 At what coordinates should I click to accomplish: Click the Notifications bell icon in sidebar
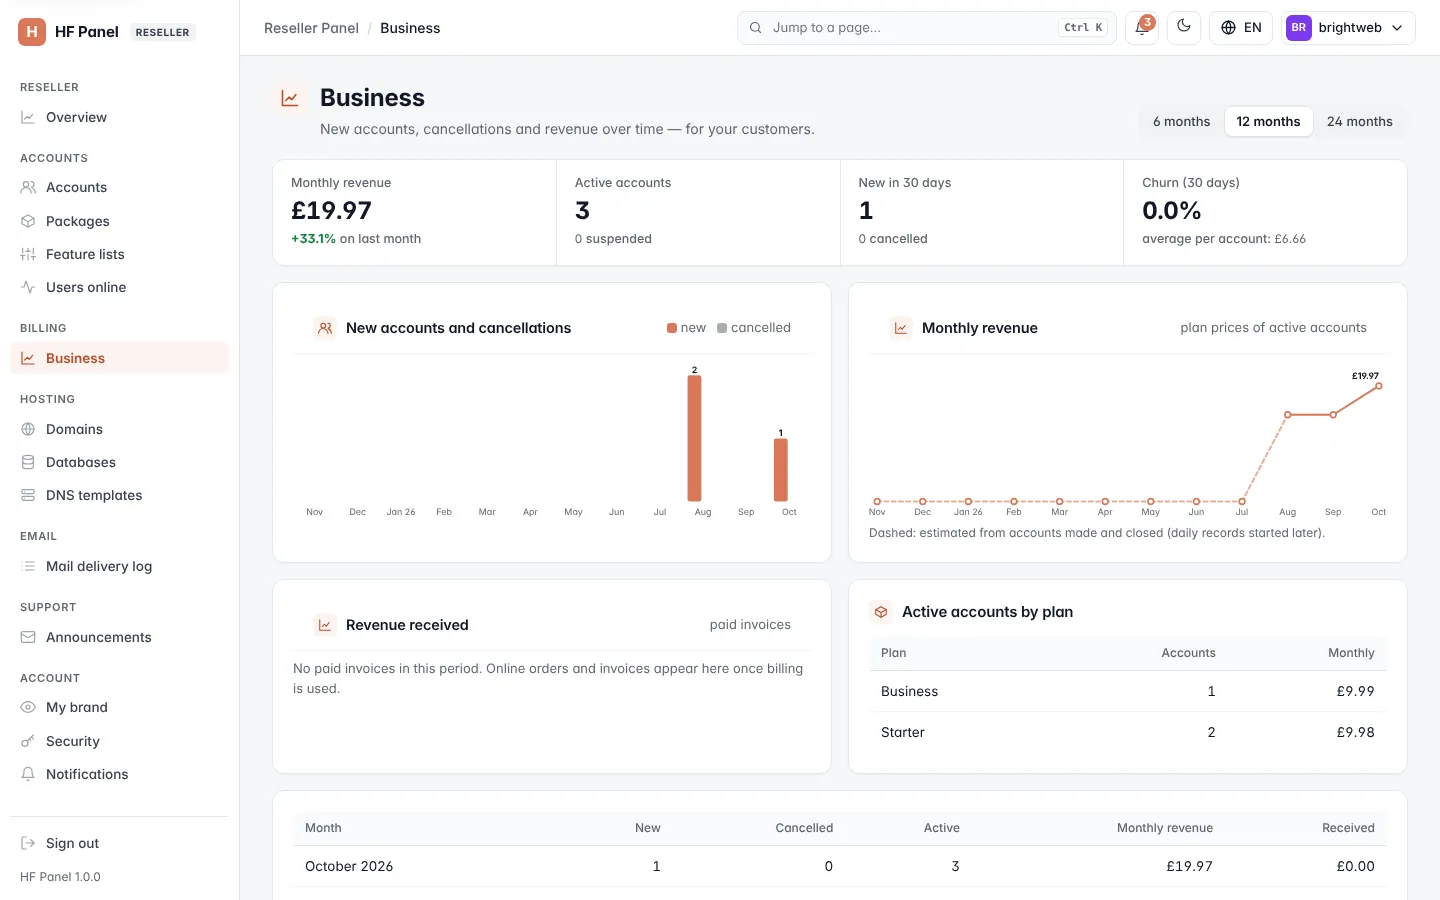pyautogui.click(x=28, y=774)
